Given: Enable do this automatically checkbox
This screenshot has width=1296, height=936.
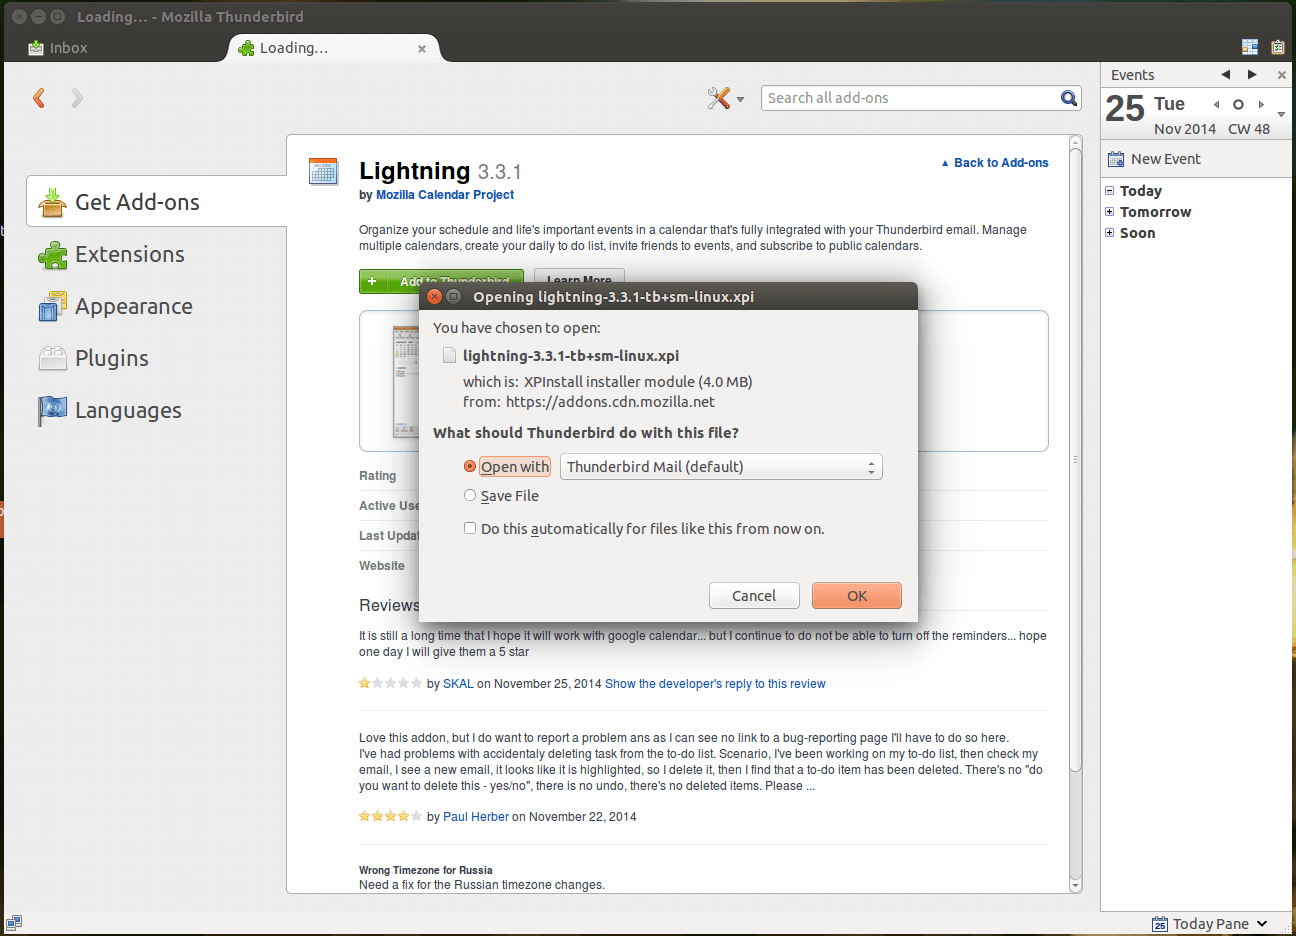Looking at the screenshot, I should (x=470, y=529).
